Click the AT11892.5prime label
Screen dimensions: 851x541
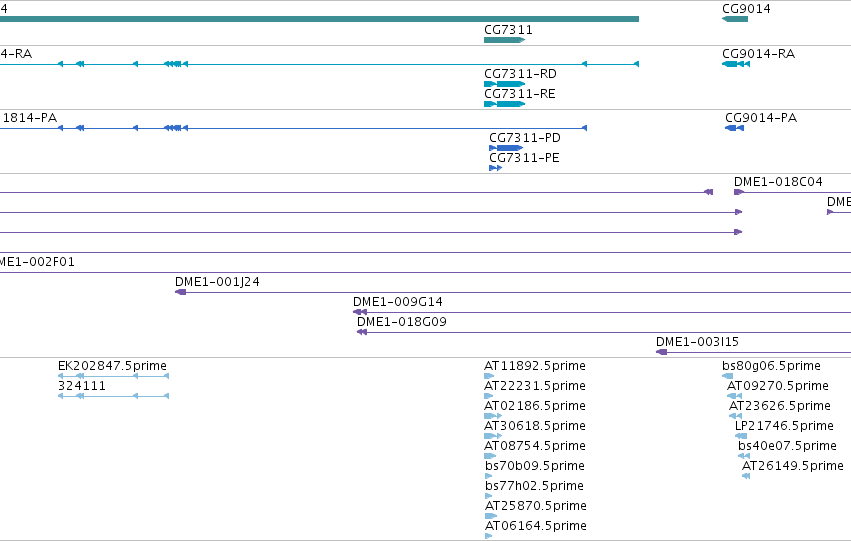535,366
